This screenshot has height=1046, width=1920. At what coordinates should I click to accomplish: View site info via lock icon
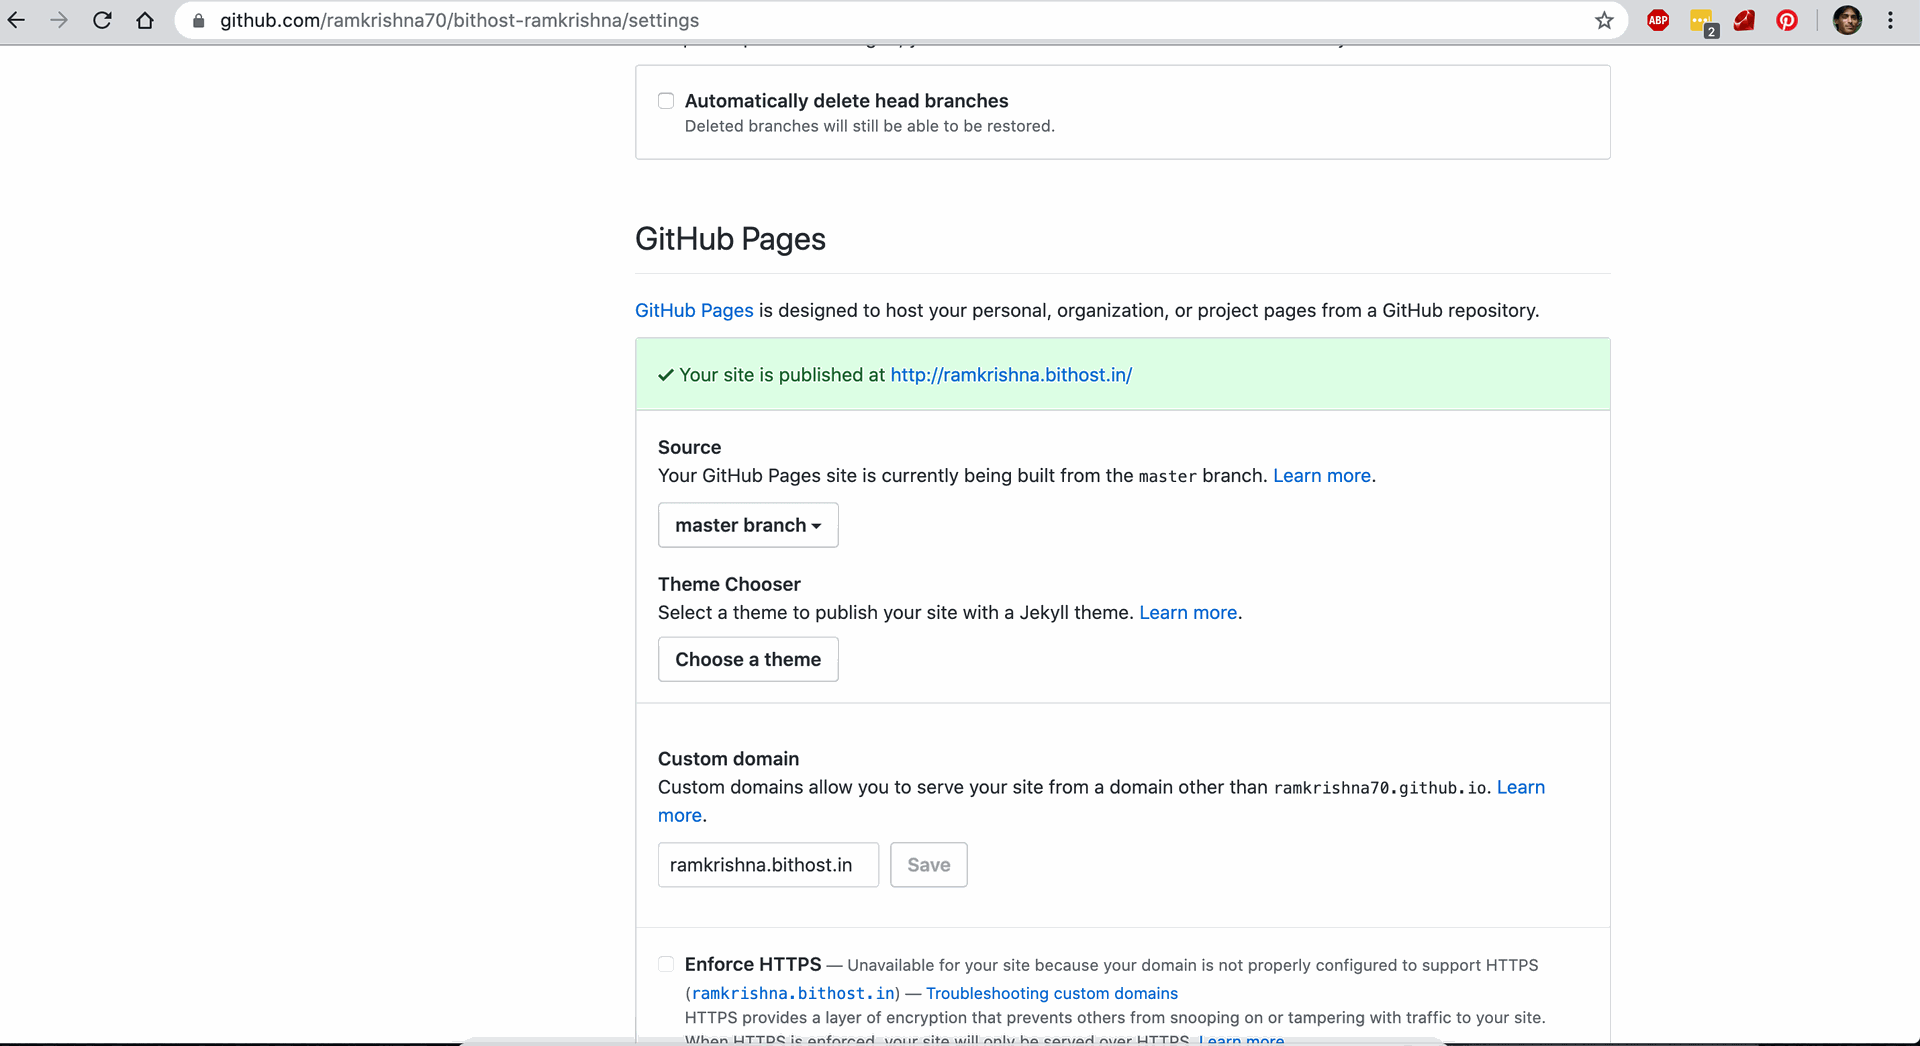198,20
